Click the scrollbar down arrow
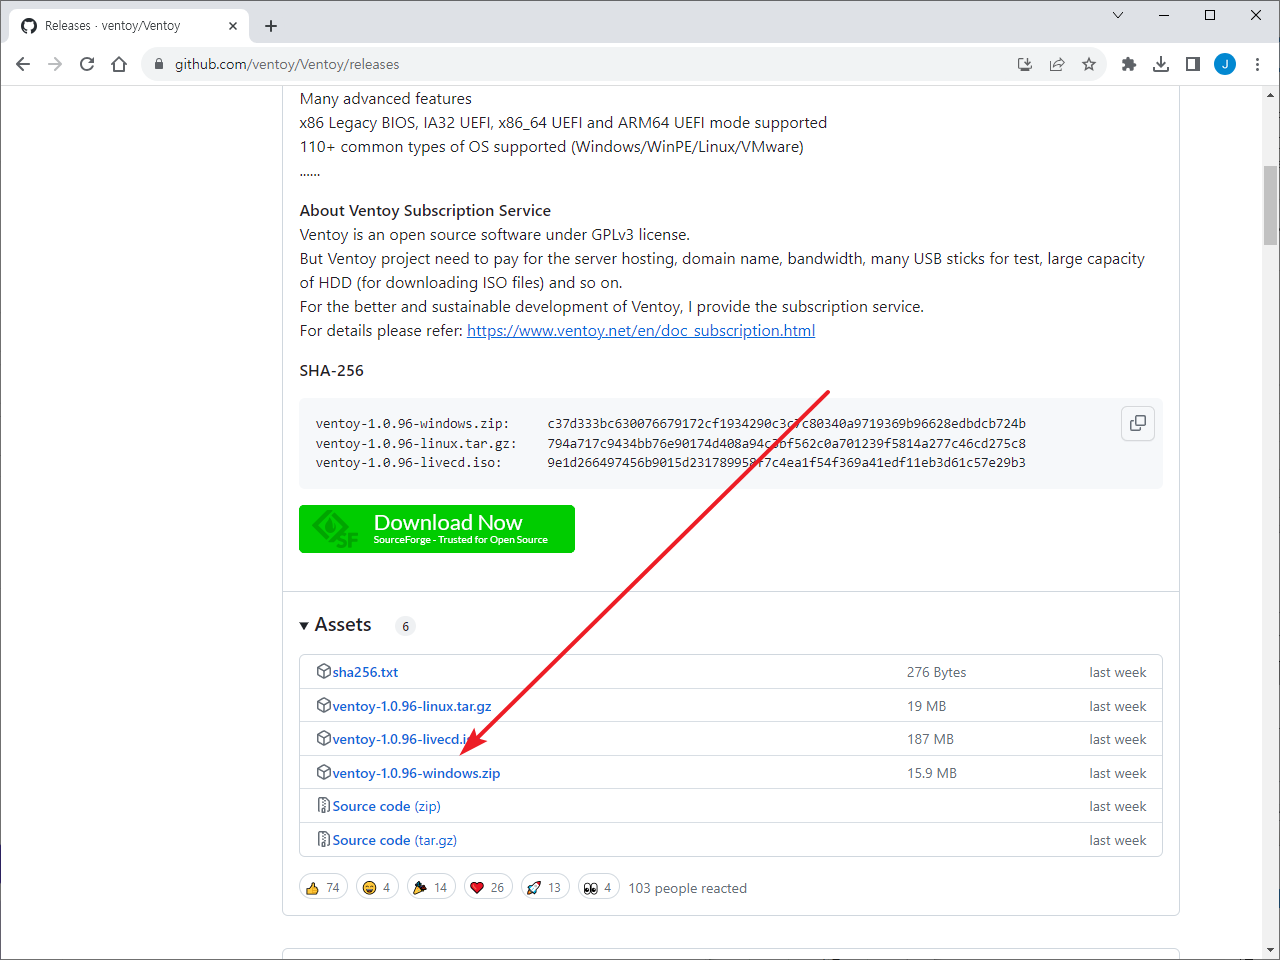The height and width of the screenshot is (960, 1280). point(1270,950)
